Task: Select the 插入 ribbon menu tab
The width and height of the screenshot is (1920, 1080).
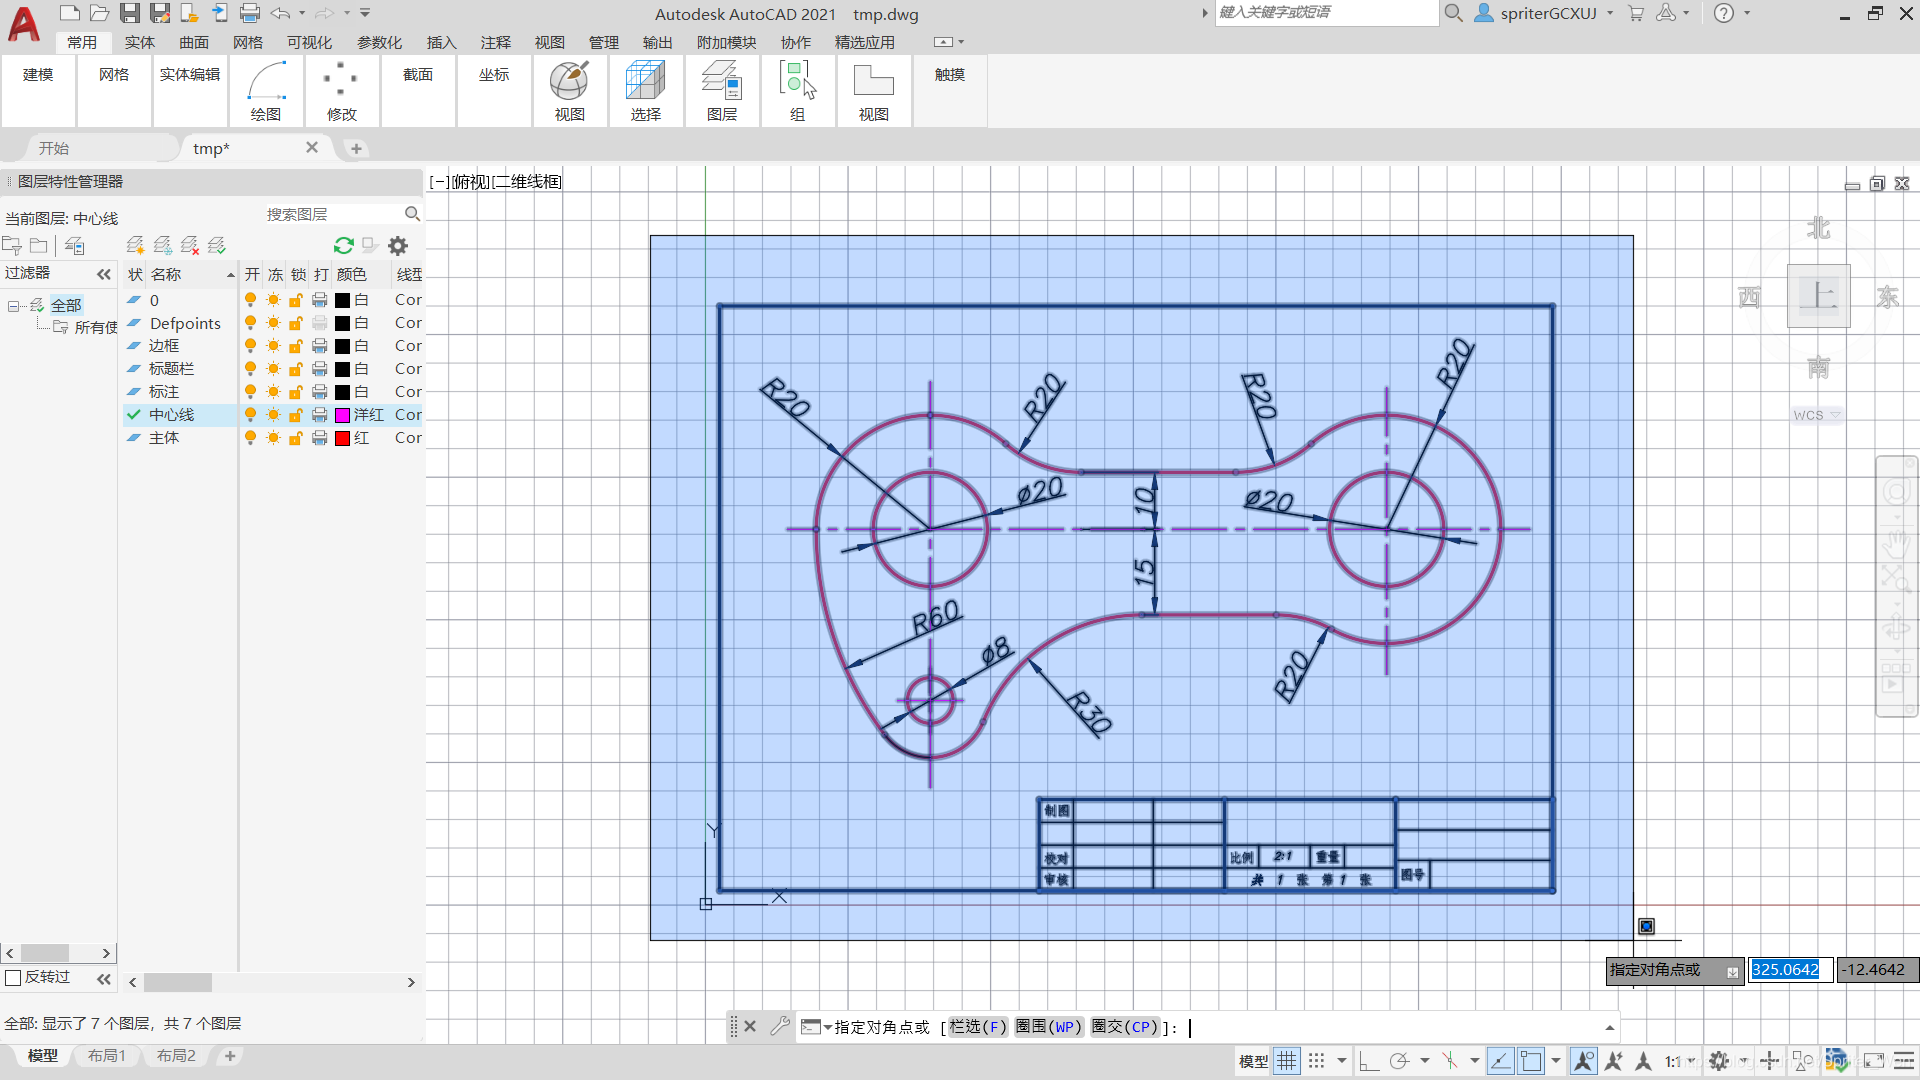Action: click(440, 41)
